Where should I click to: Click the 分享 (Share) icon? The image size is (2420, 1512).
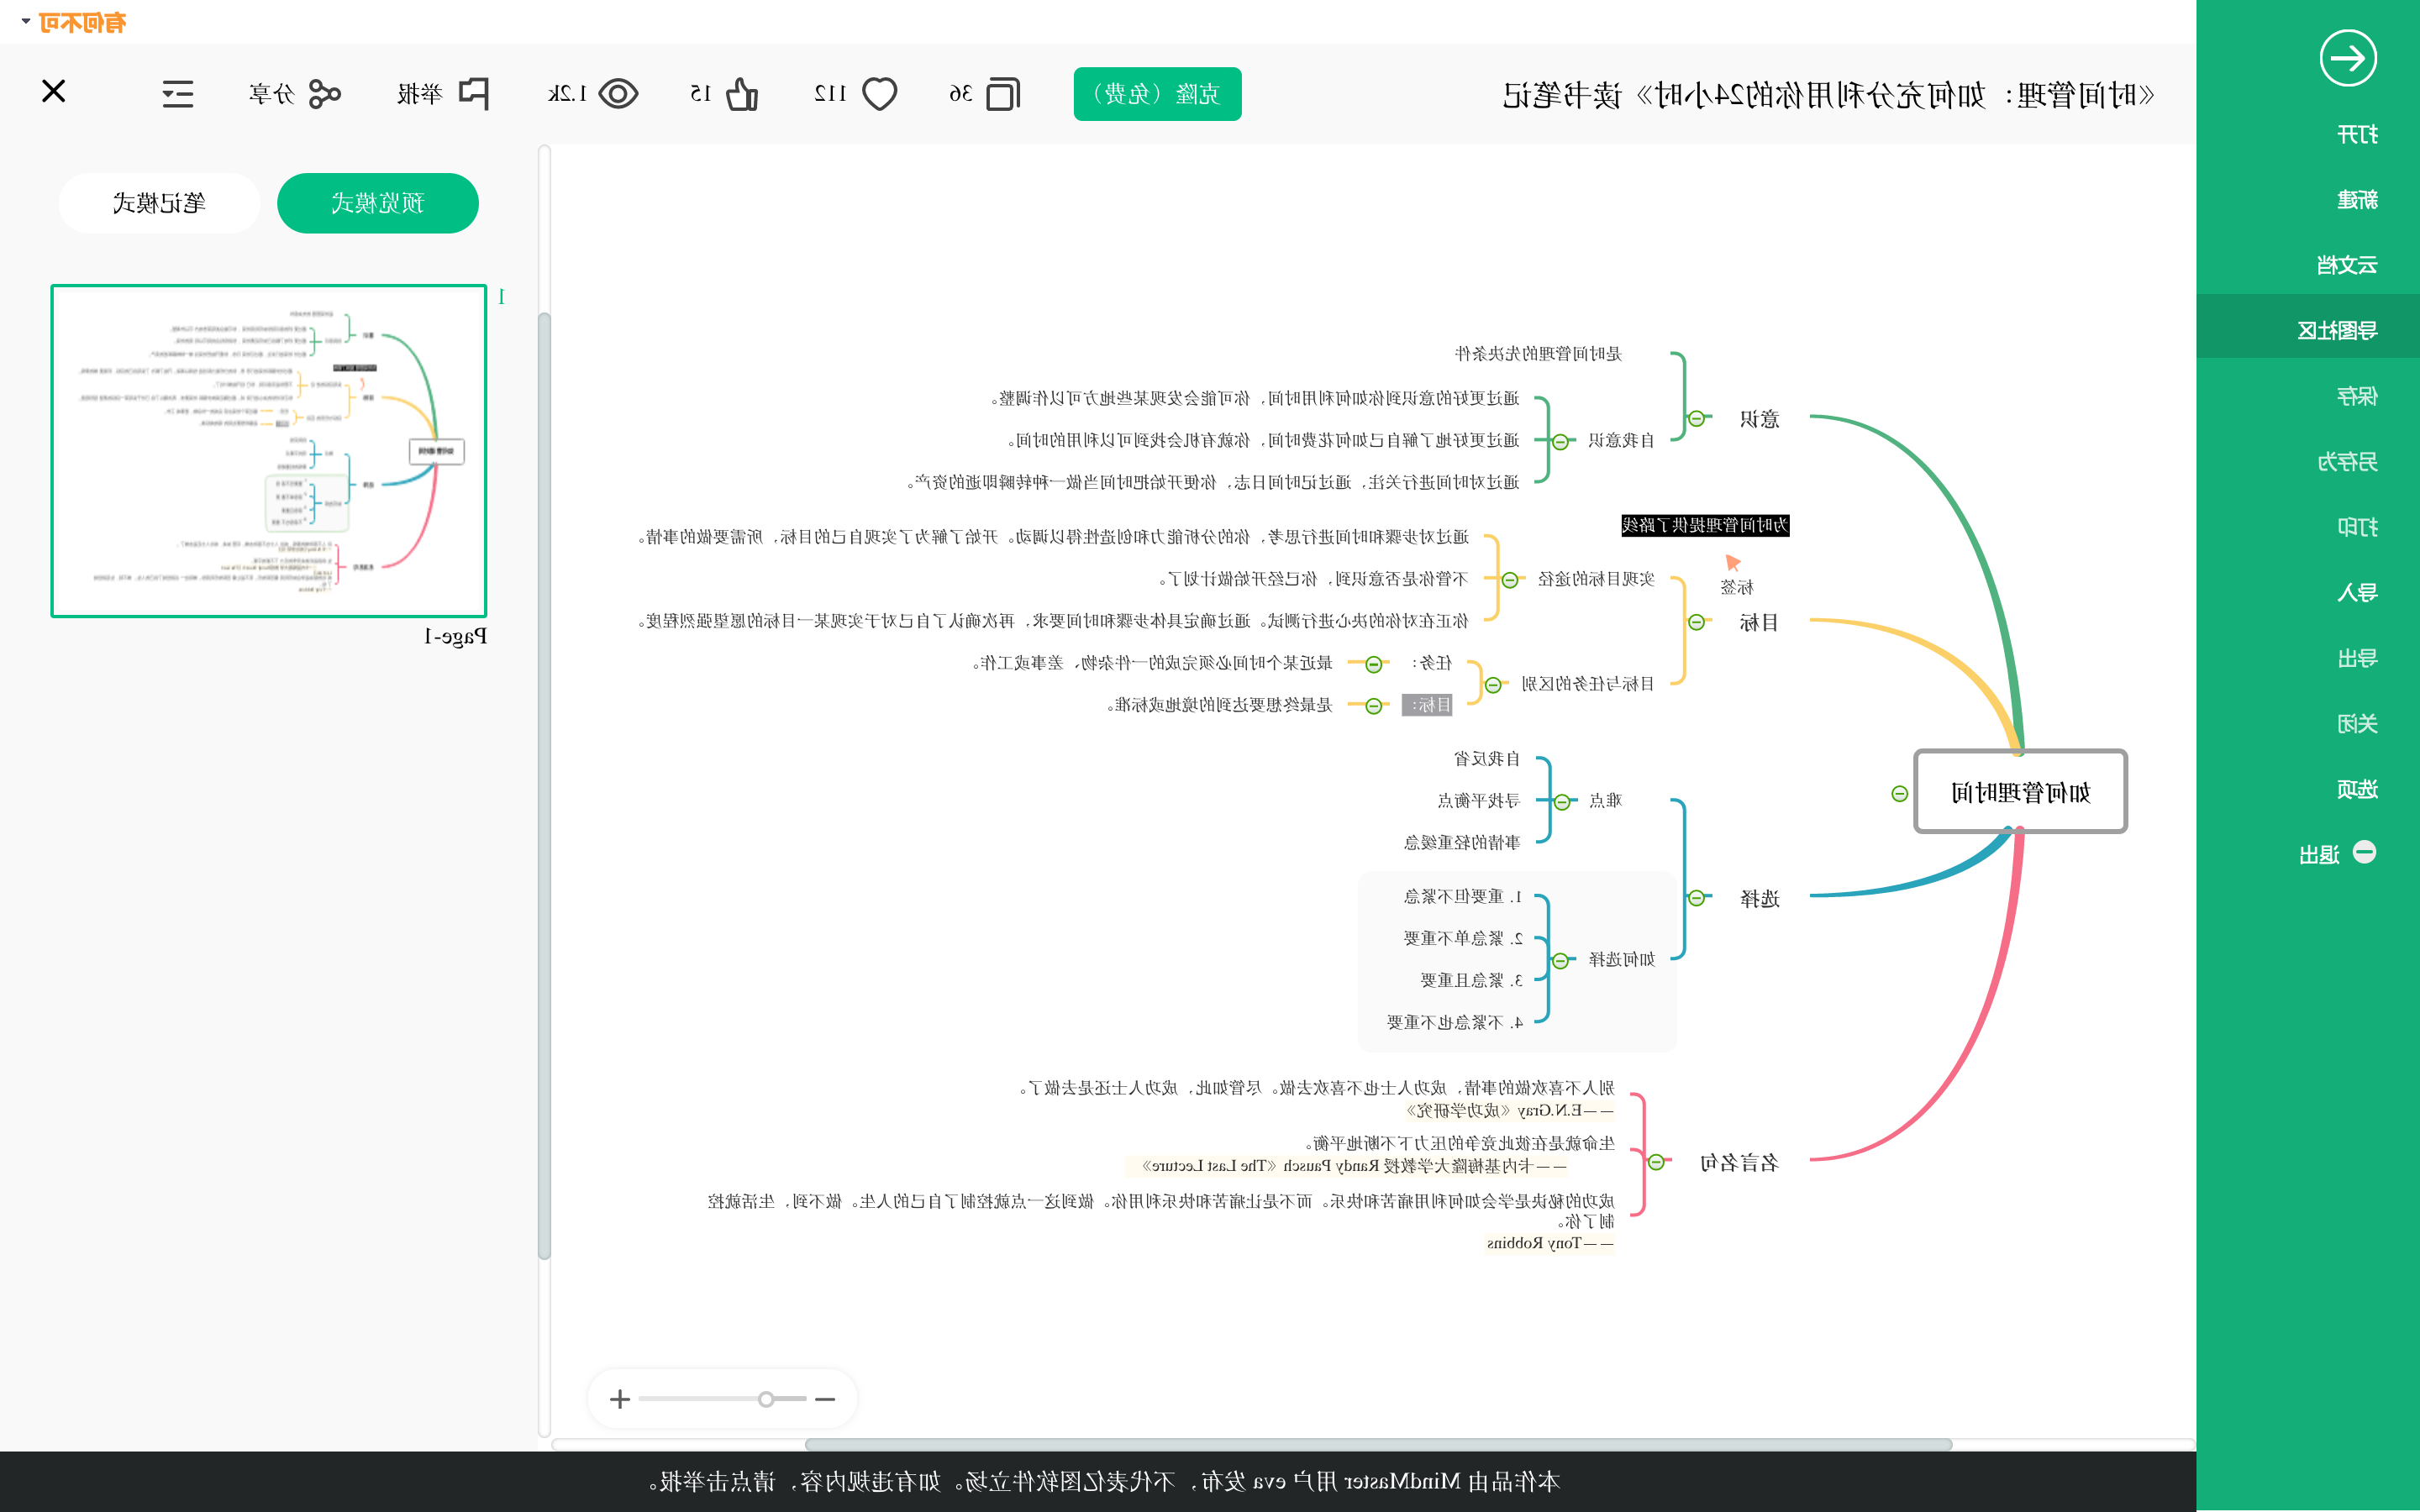point(325,94)
